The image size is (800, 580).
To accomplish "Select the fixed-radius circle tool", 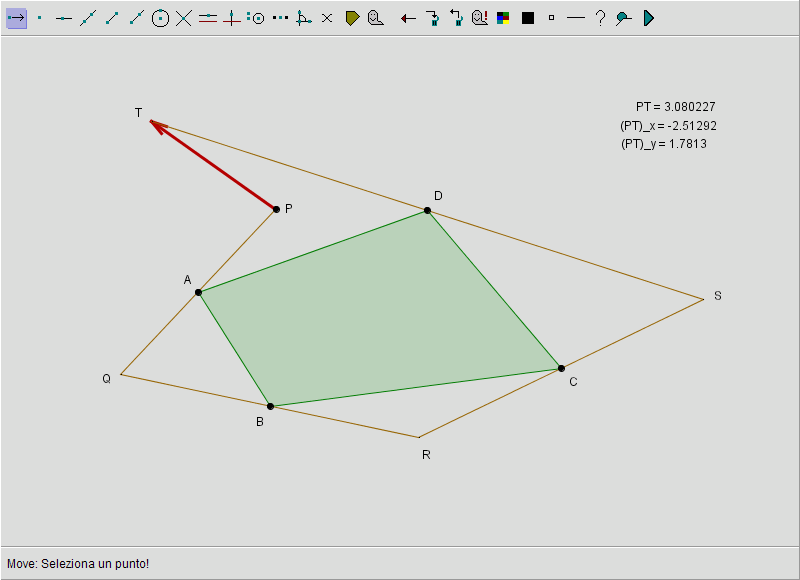I will (x=256, y=18).
